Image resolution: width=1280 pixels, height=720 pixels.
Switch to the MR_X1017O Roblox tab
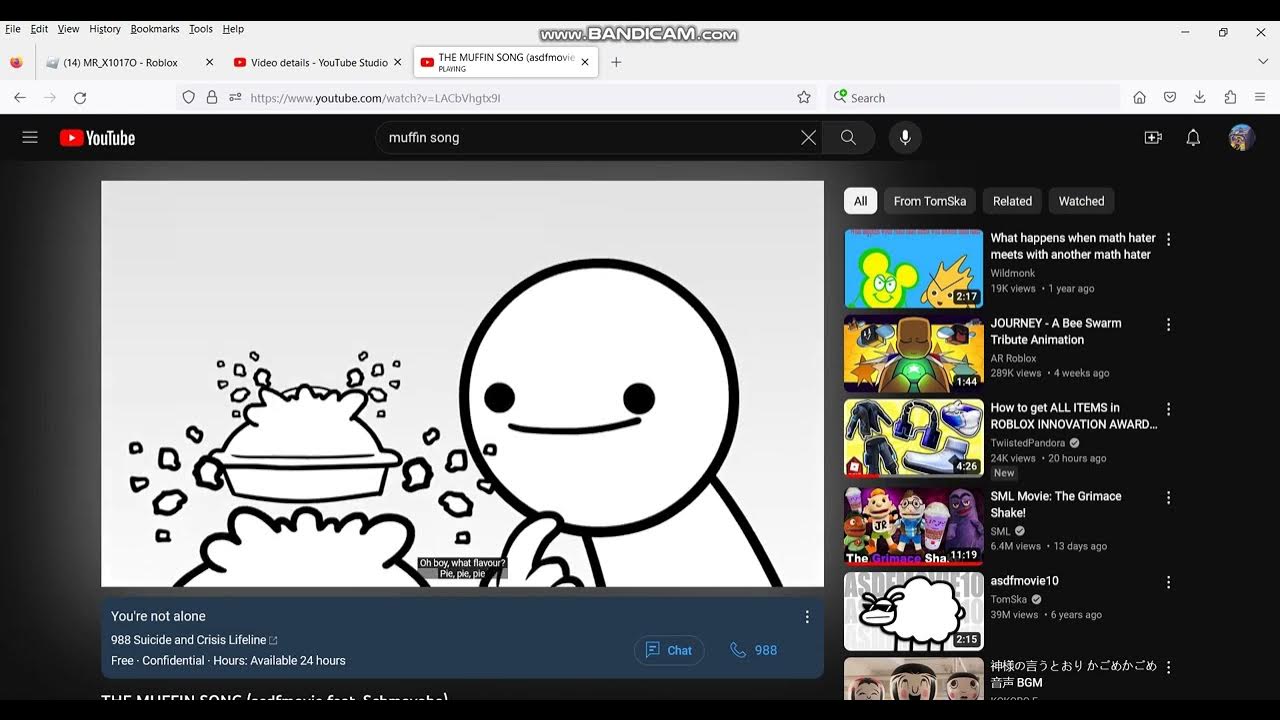[129, 62]
